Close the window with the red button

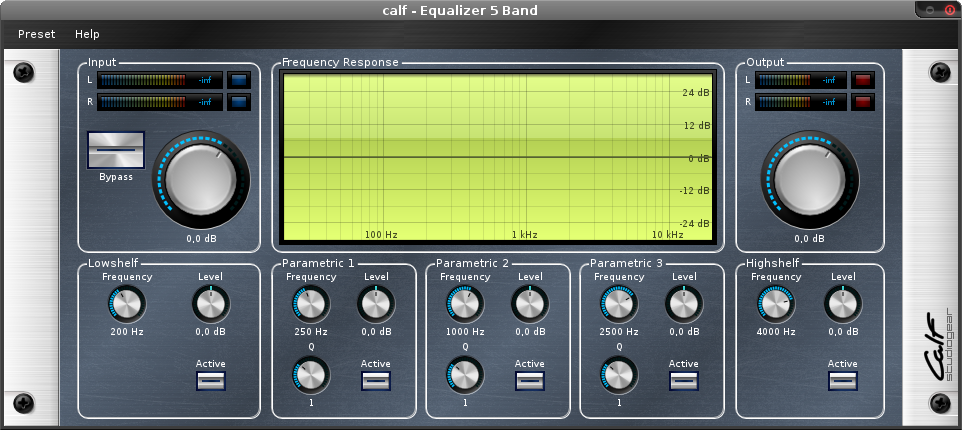click(950, 10)
